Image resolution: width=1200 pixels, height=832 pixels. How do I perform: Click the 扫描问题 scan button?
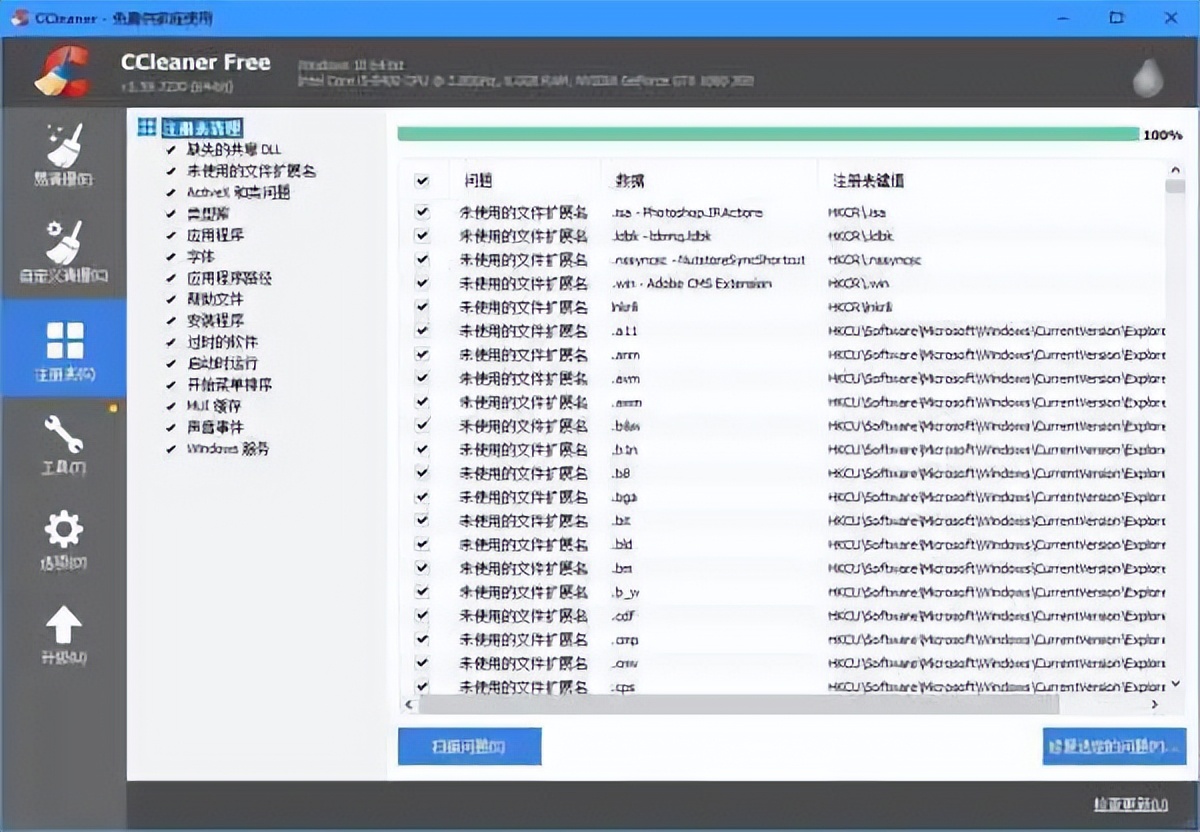point(470,746)
